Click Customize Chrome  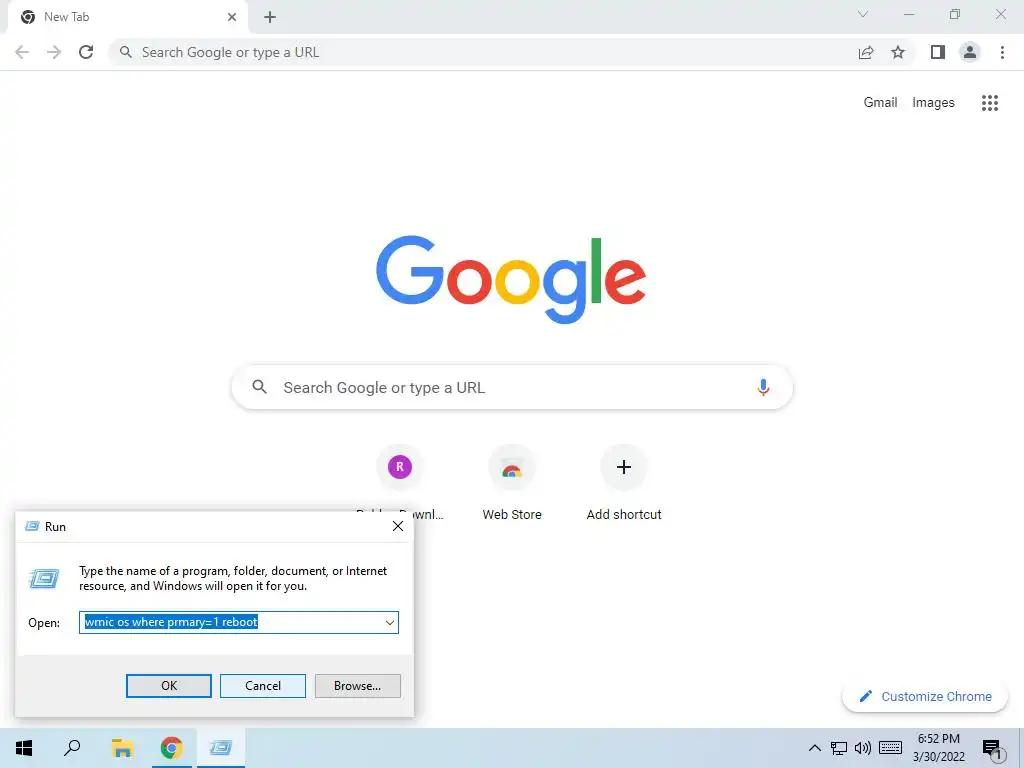coord(925,696)
